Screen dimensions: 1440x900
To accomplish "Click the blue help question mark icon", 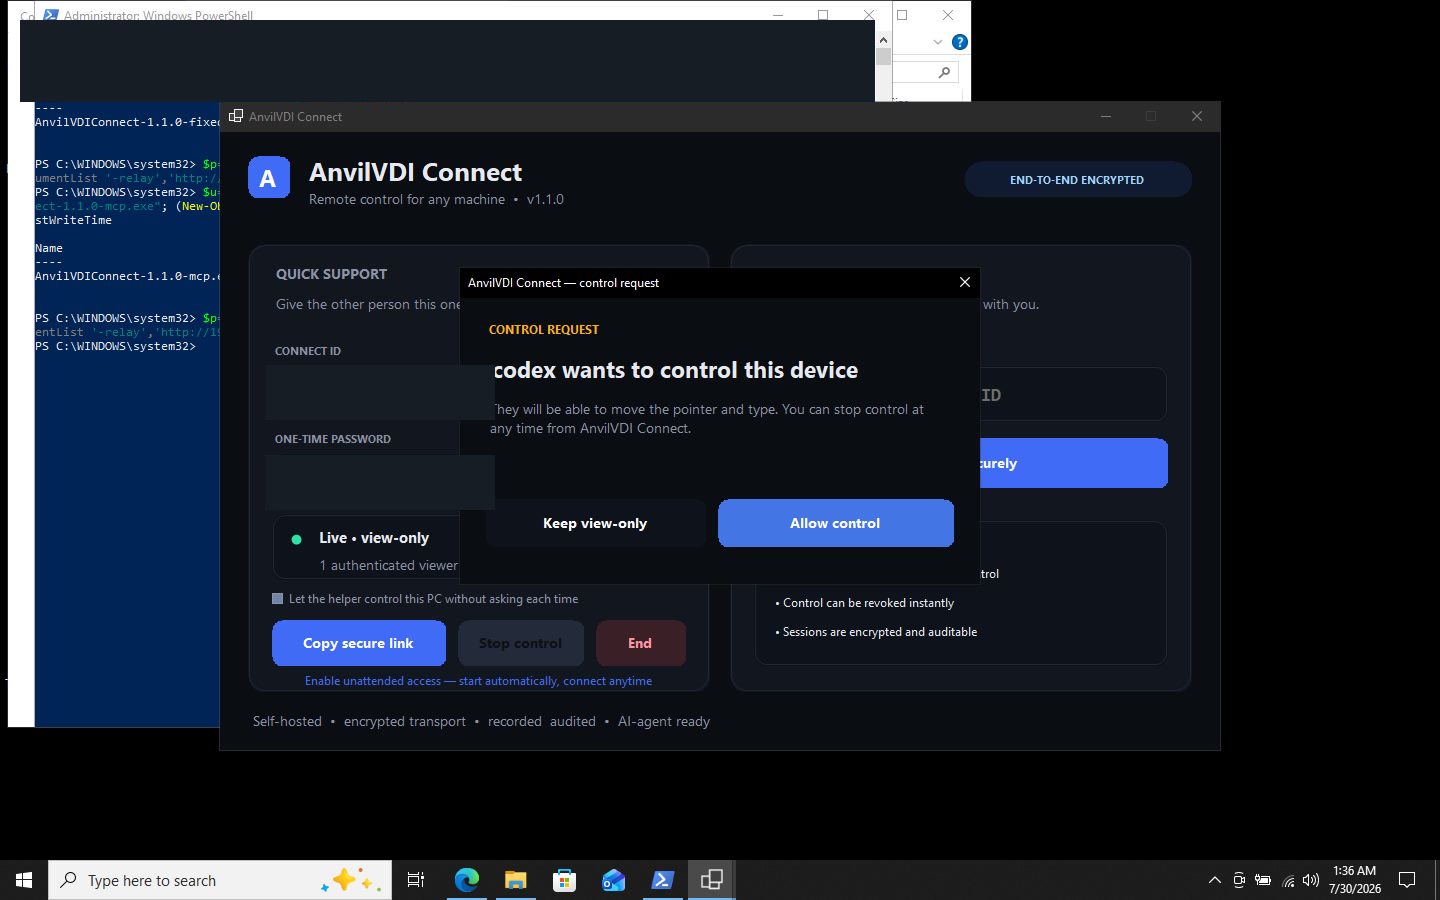I will pyautogui.click(x=960, y=42).
